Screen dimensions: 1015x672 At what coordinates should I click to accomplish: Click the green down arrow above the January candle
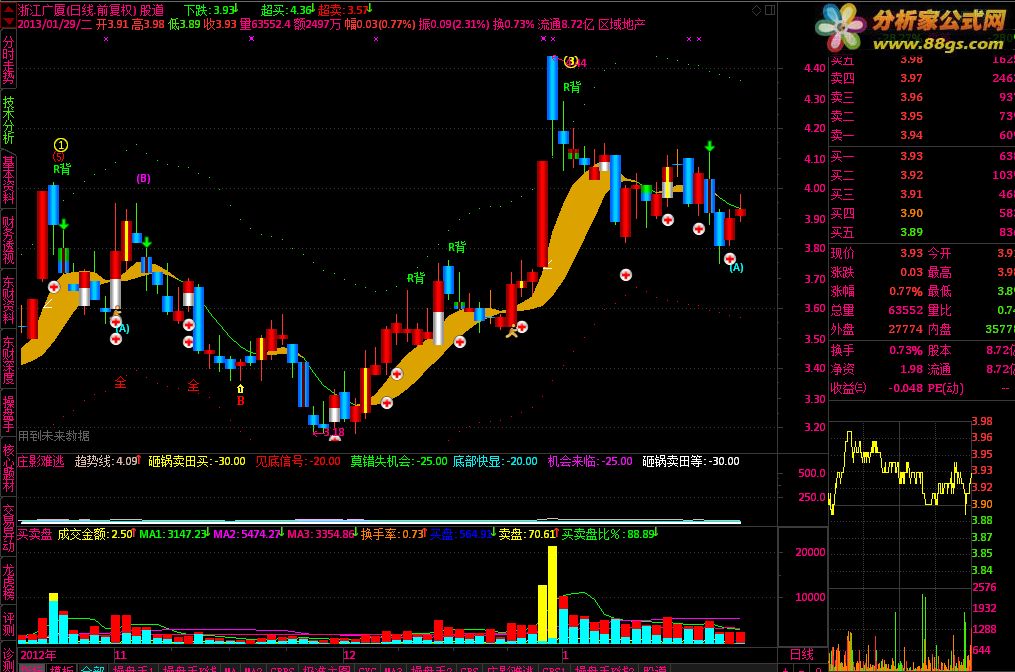coord(709,146)
